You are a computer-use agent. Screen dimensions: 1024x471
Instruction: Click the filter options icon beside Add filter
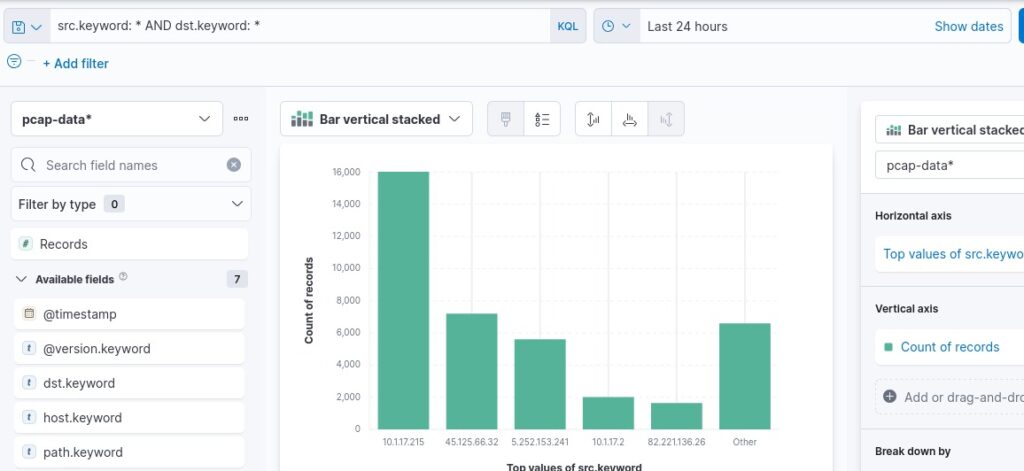(14, 62)
